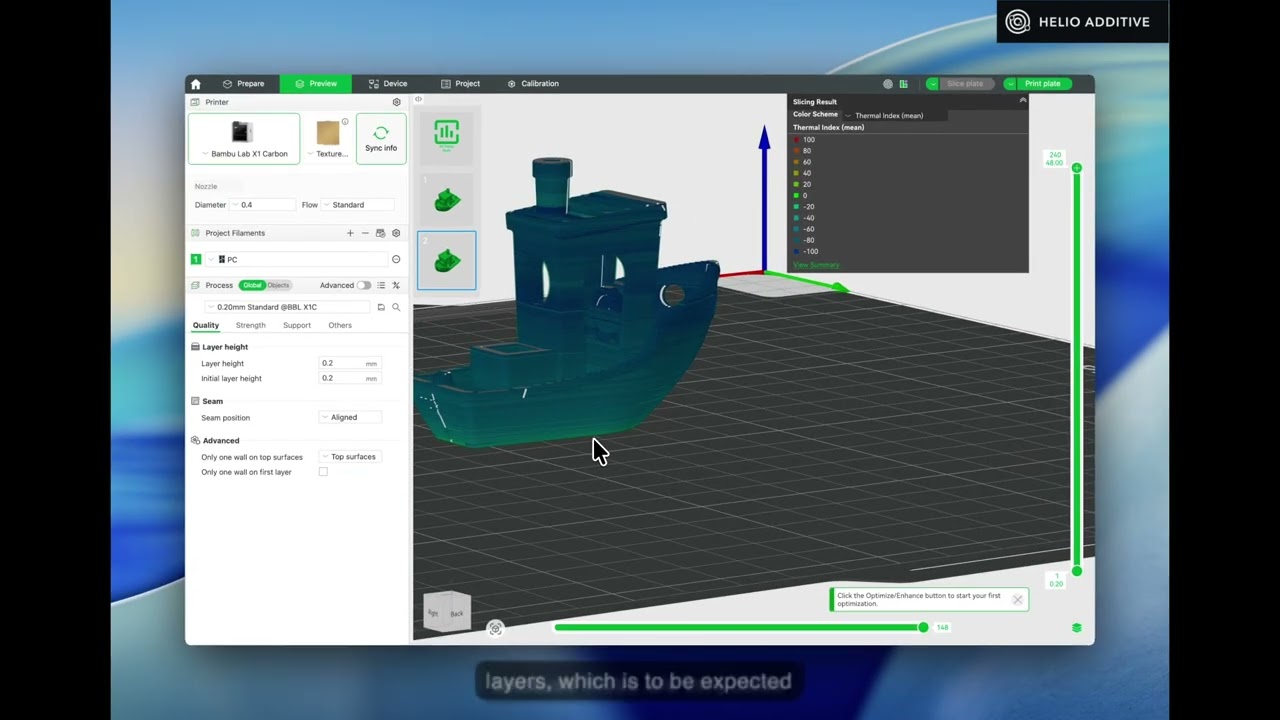
Task: Open printer settings gear icon
Action: click(x=396, y=102)
